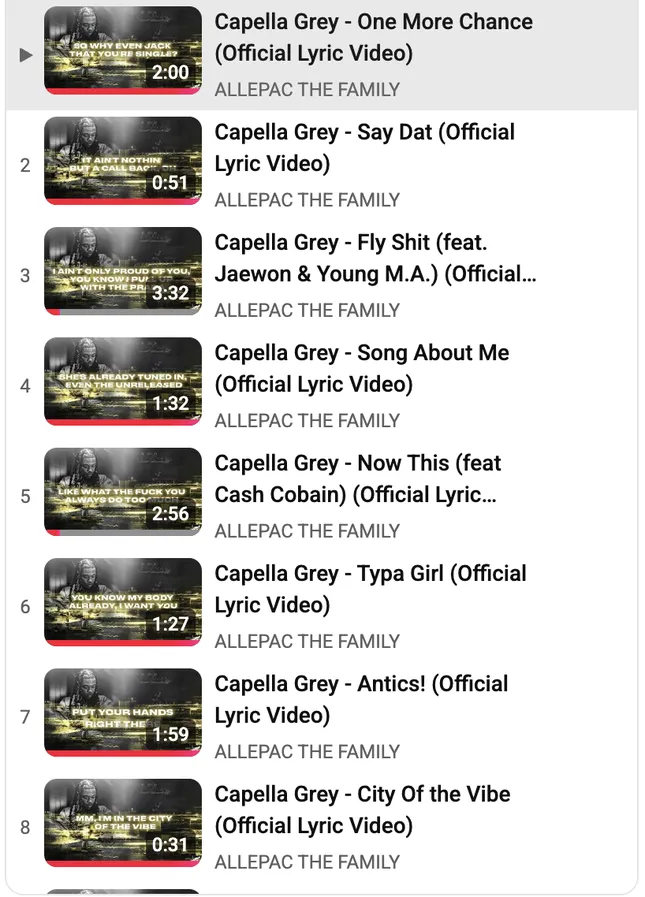This screenshot has height=897, width=645.
Task: Select title Capella Grey - Antics!
Action: click(x=361, y=700)
